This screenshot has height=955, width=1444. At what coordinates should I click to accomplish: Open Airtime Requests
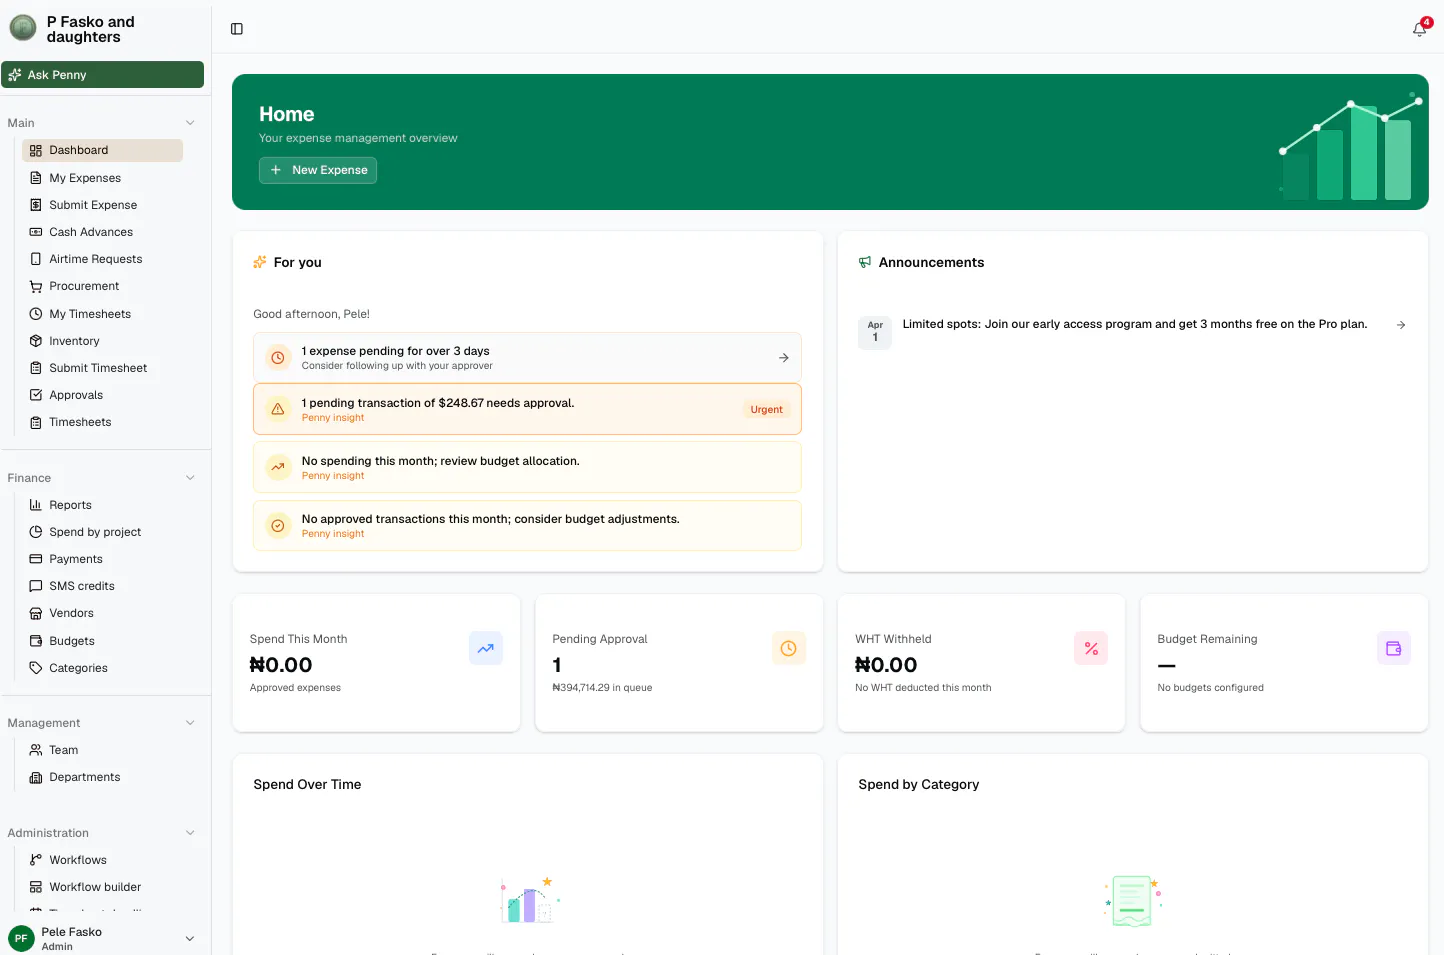tap(102, 259)
